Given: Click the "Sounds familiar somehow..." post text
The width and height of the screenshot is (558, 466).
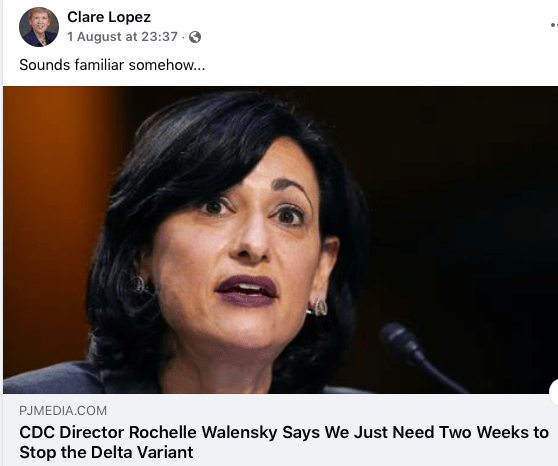Looking at the screenshot, I should pos(112,65).
